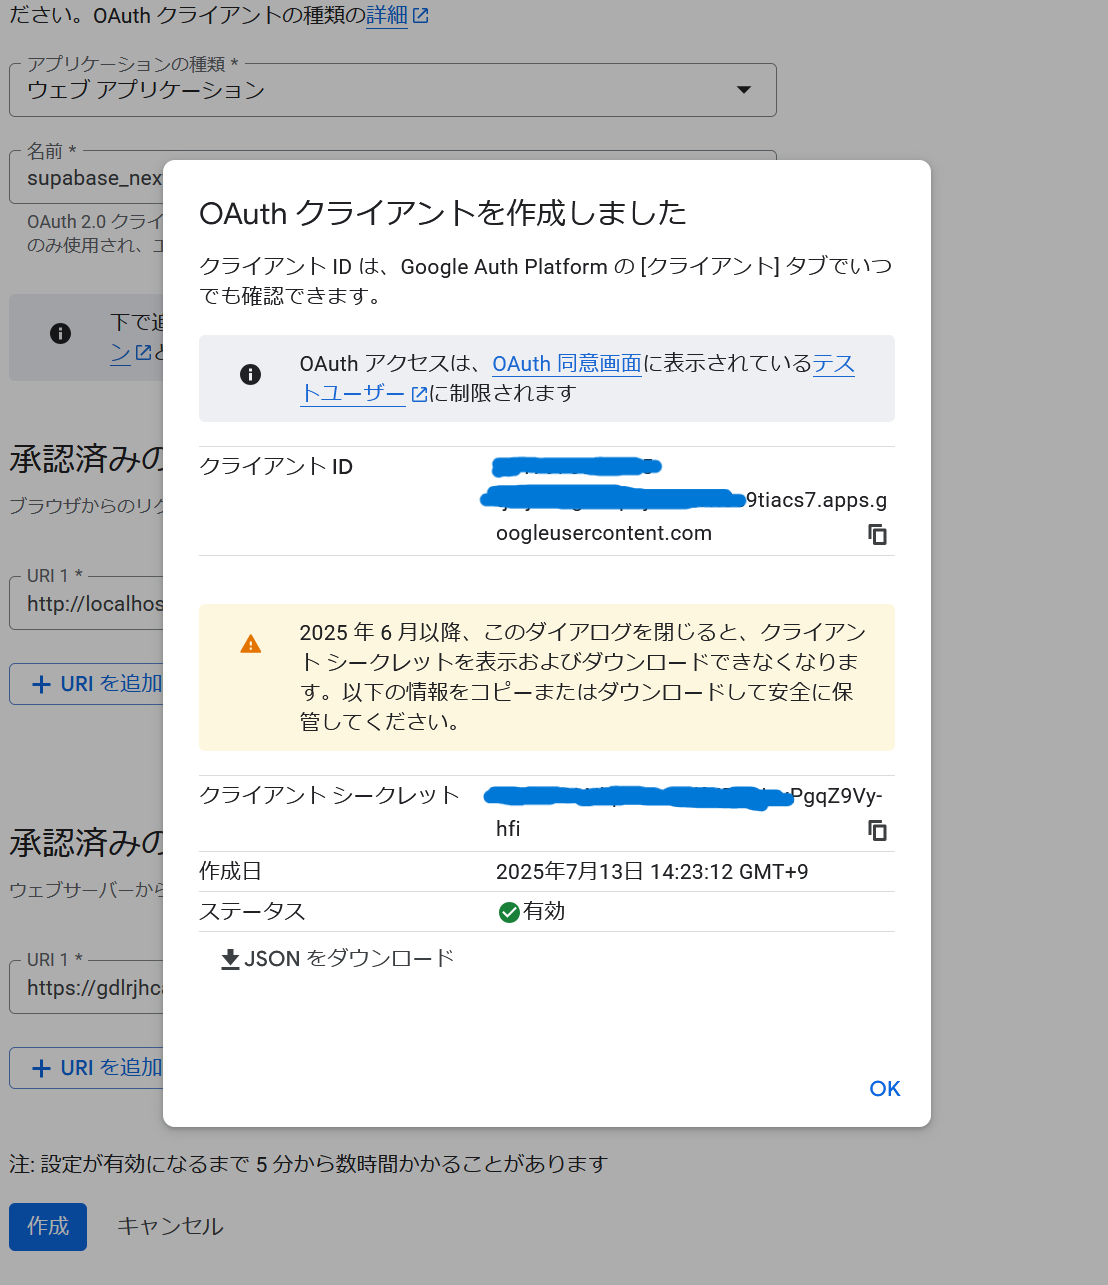Click the note about 5 分から数時間
The width and height of the screenshot is (1108, 1285).
[309, 1164]
